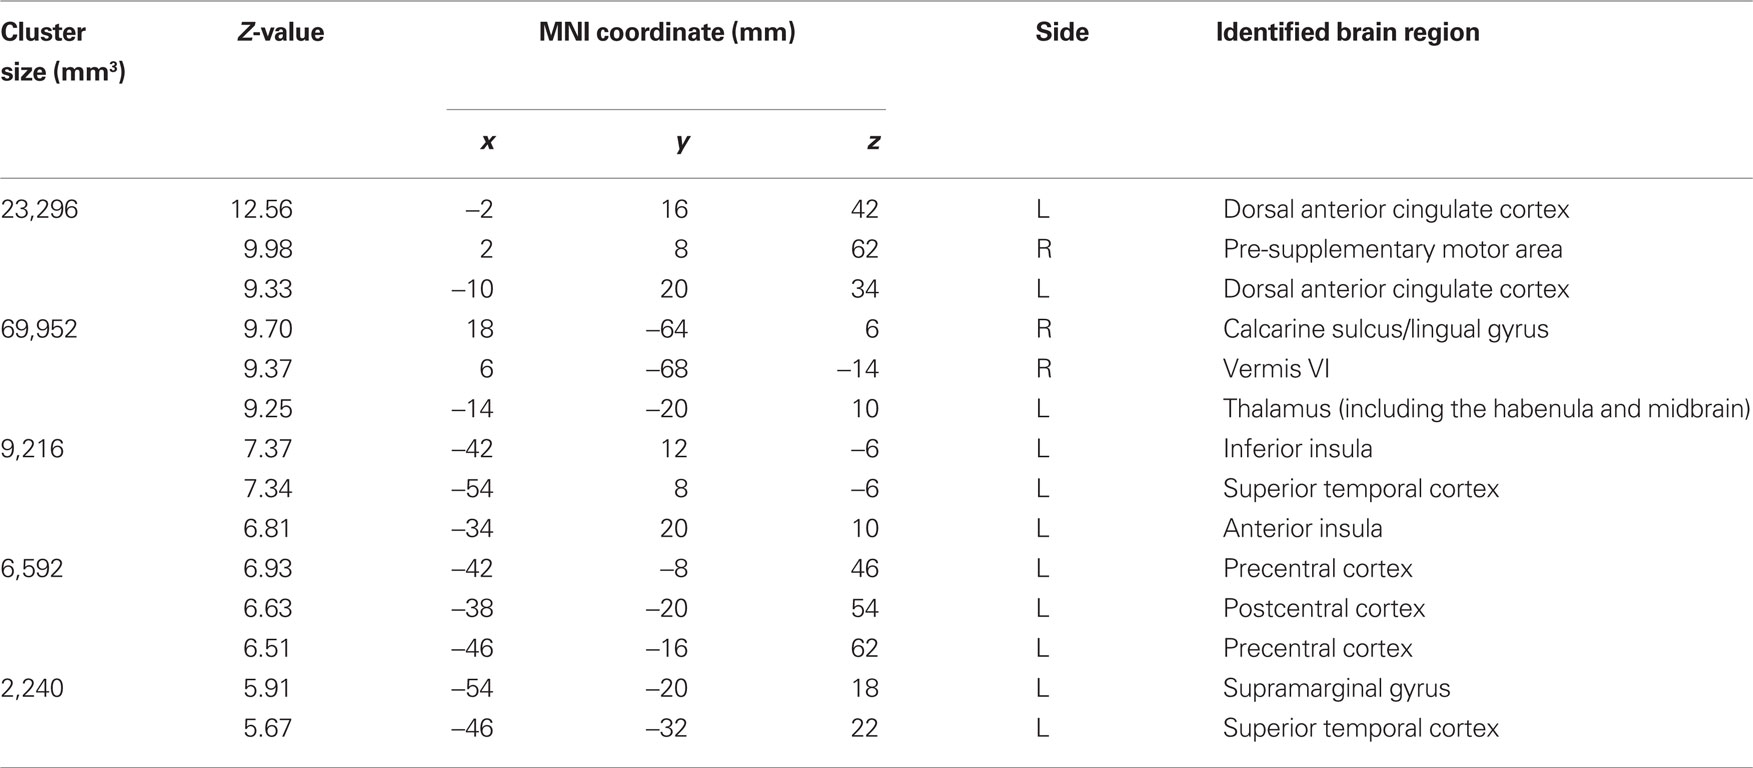This screenshot has width=1753, height=768.
Task: Select the Pre-supplementary motor area entry
Action: pyautogui.click(x=1392, y=249)
